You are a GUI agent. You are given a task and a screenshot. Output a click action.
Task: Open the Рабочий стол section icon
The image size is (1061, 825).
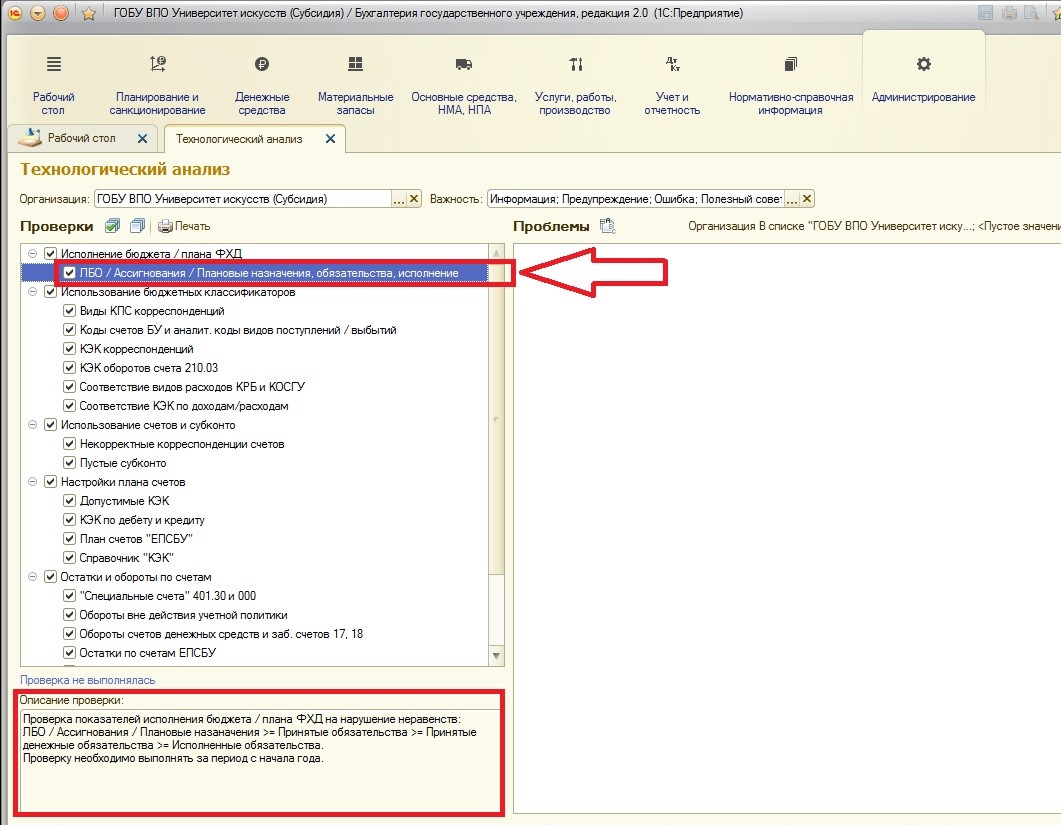pos(54,65)
